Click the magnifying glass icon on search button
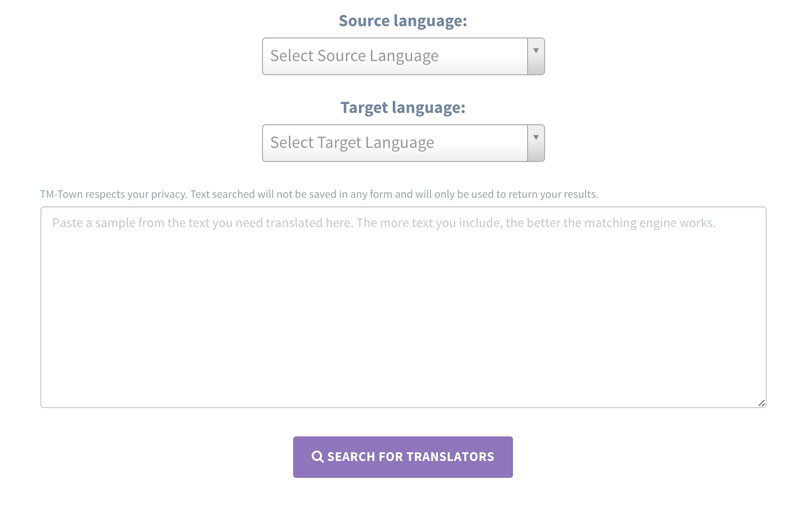Screen dimensions: 800x505 tap(317, 457)
